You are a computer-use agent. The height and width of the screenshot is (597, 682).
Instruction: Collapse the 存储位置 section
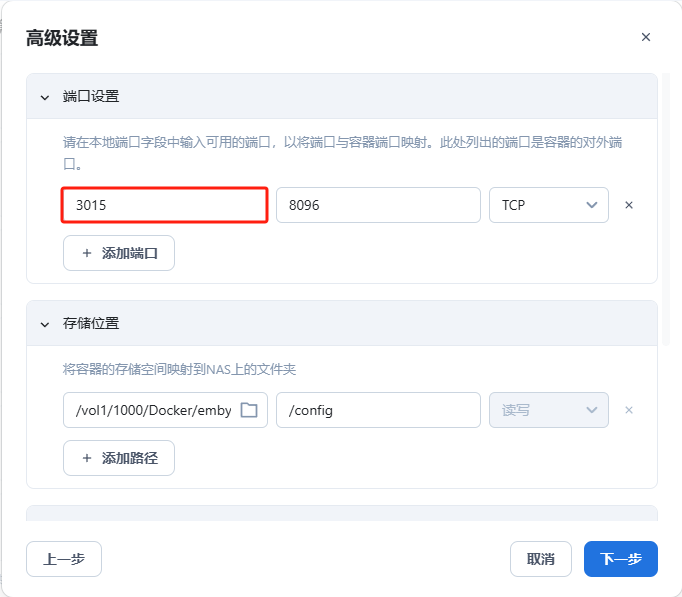45,324
